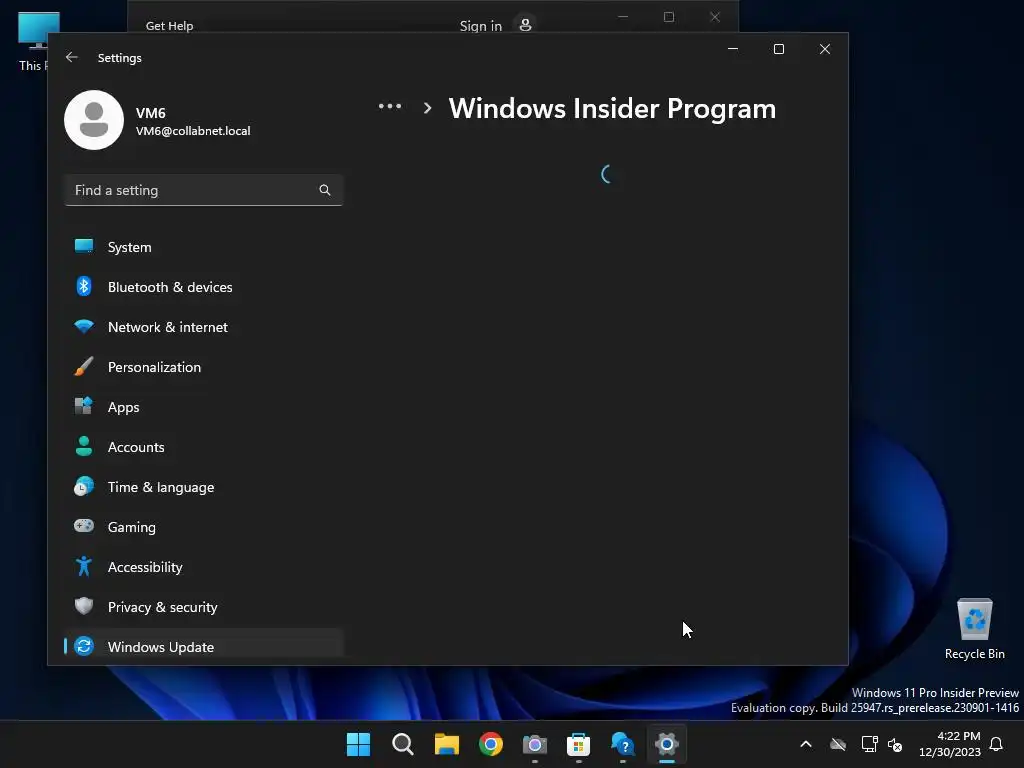
Task: Open Privacy & security settings
Action: 204,607
